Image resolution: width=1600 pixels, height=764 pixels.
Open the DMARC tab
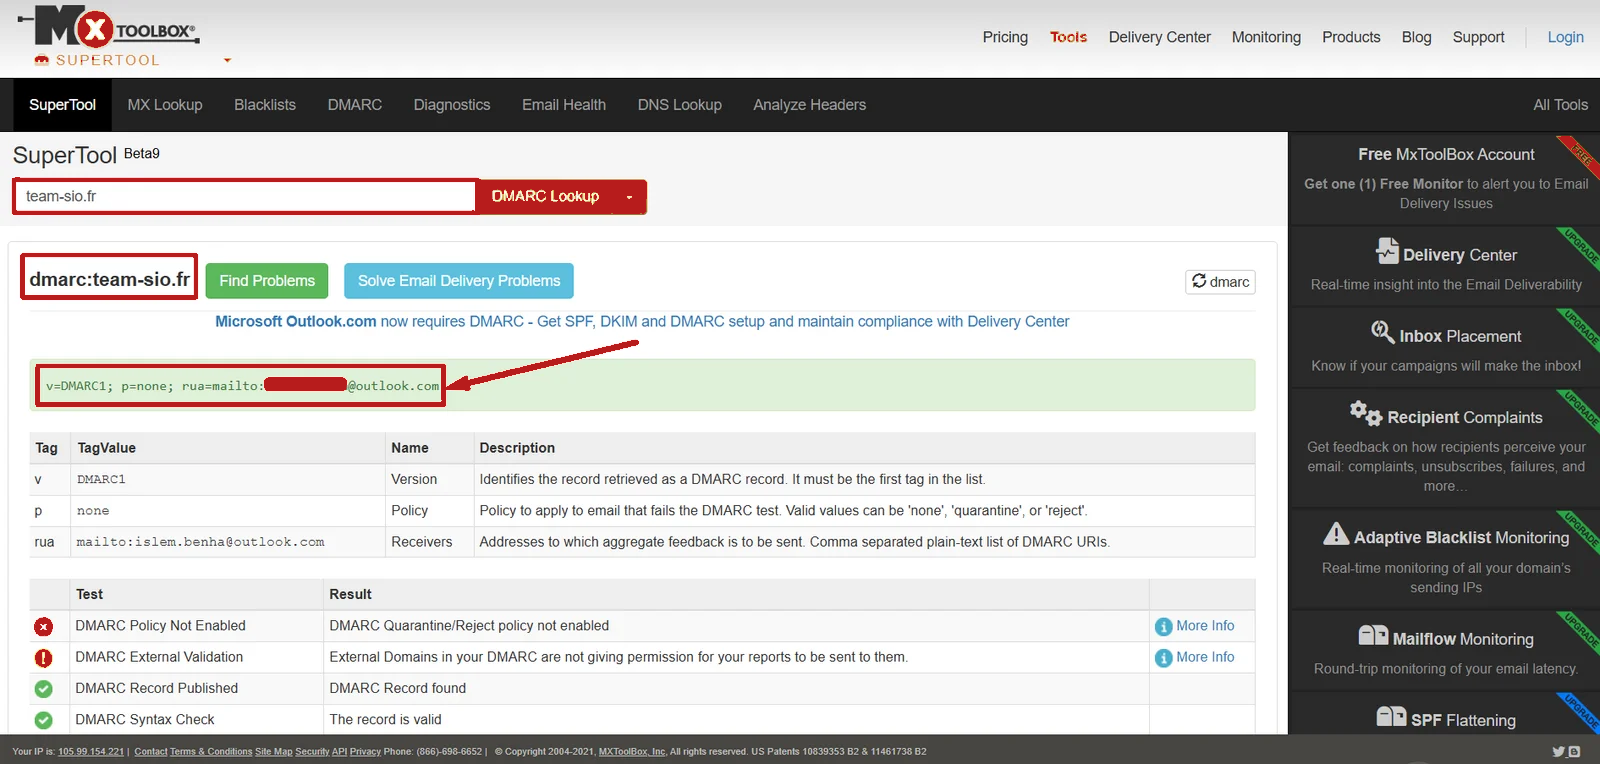(x=355, y=105)
